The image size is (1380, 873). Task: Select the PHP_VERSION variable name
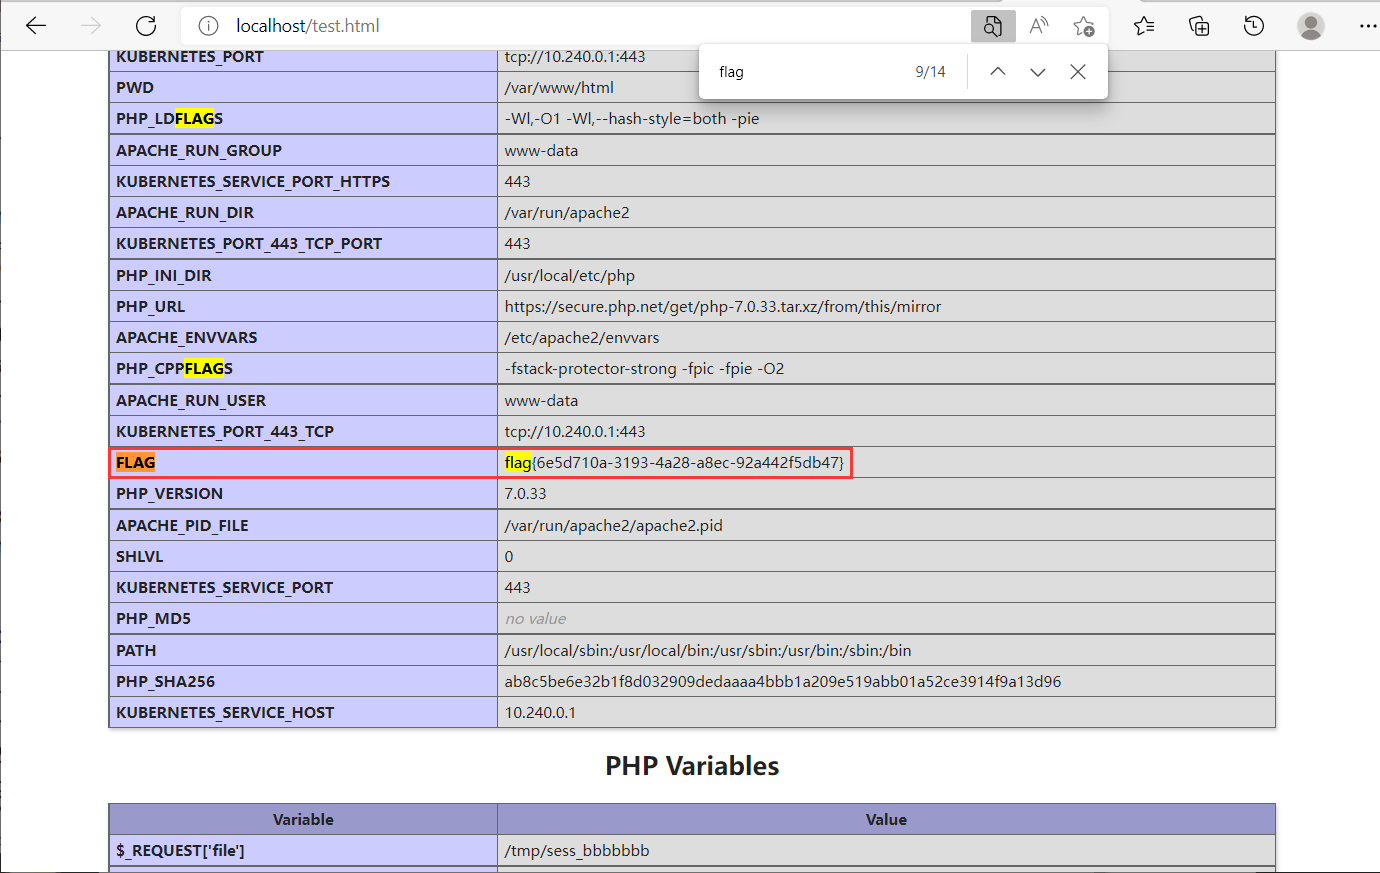169,494
